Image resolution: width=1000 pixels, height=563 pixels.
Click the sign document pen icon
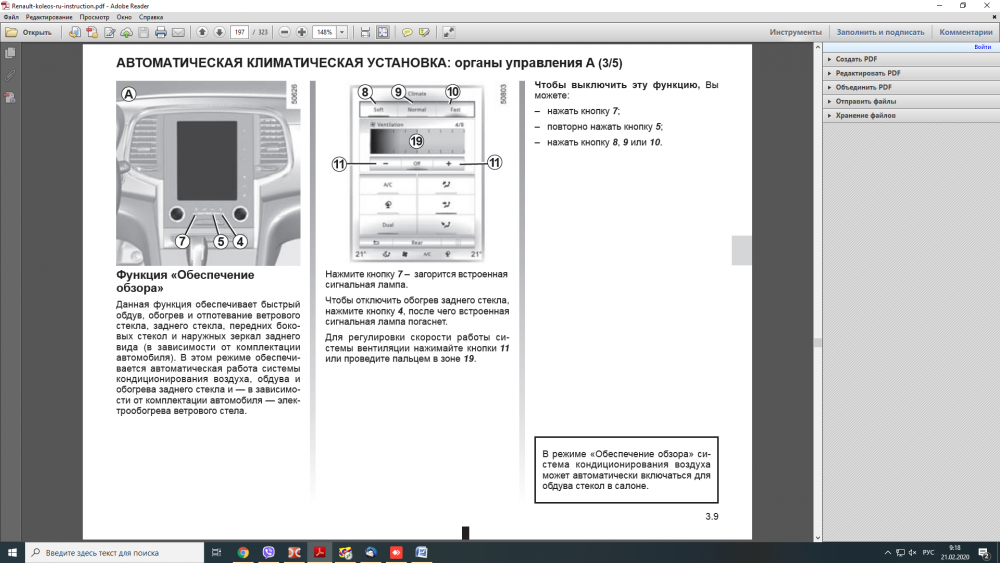pos(109,32)
